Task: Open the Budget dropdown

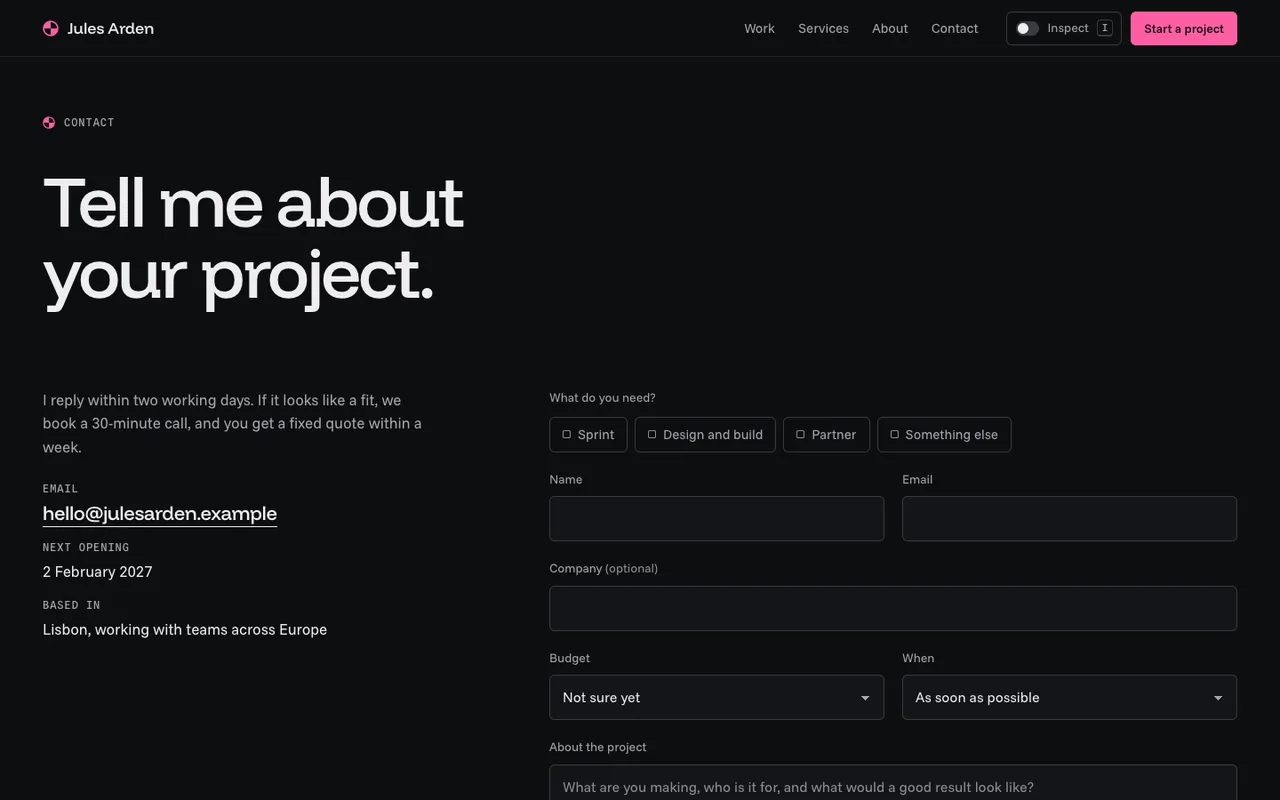Action: click(717, 698)
